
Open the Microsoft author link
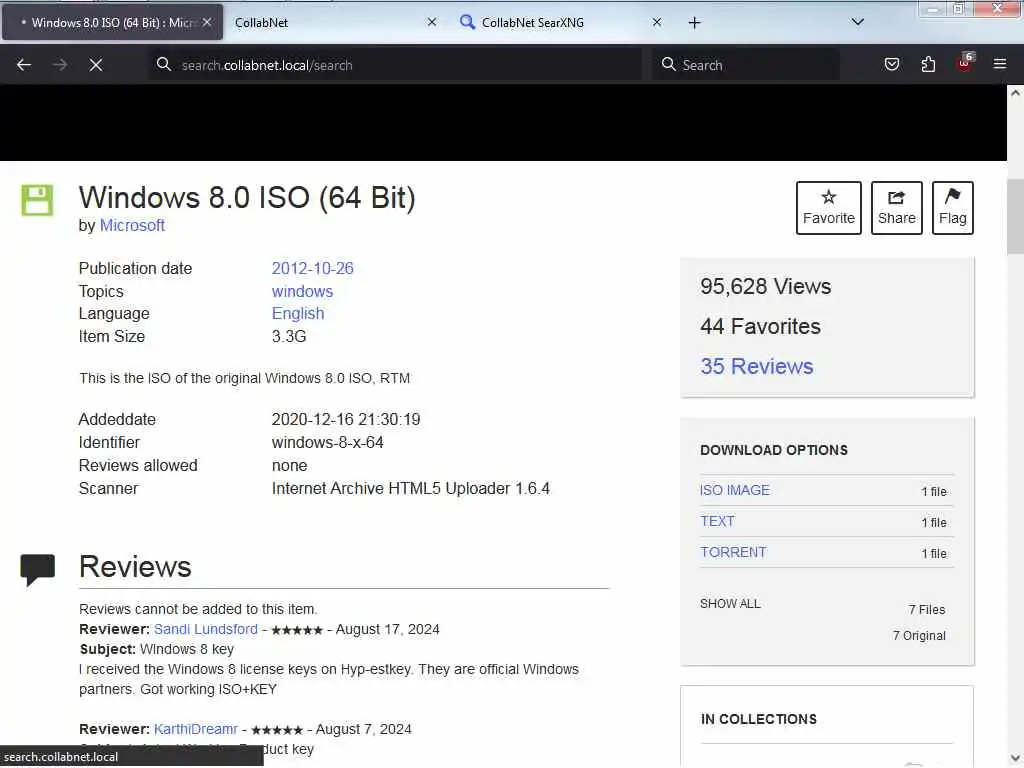pos(132,225)
